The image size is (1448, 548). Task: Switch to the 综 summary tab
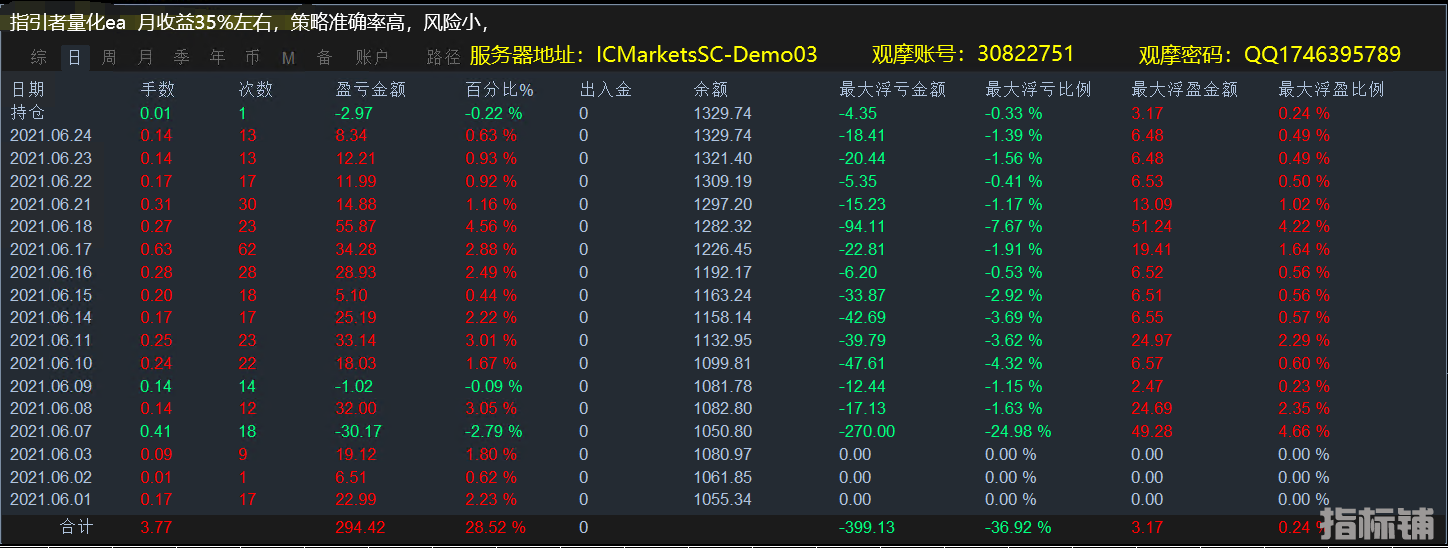pyautogui.click(x=39, y=58)
